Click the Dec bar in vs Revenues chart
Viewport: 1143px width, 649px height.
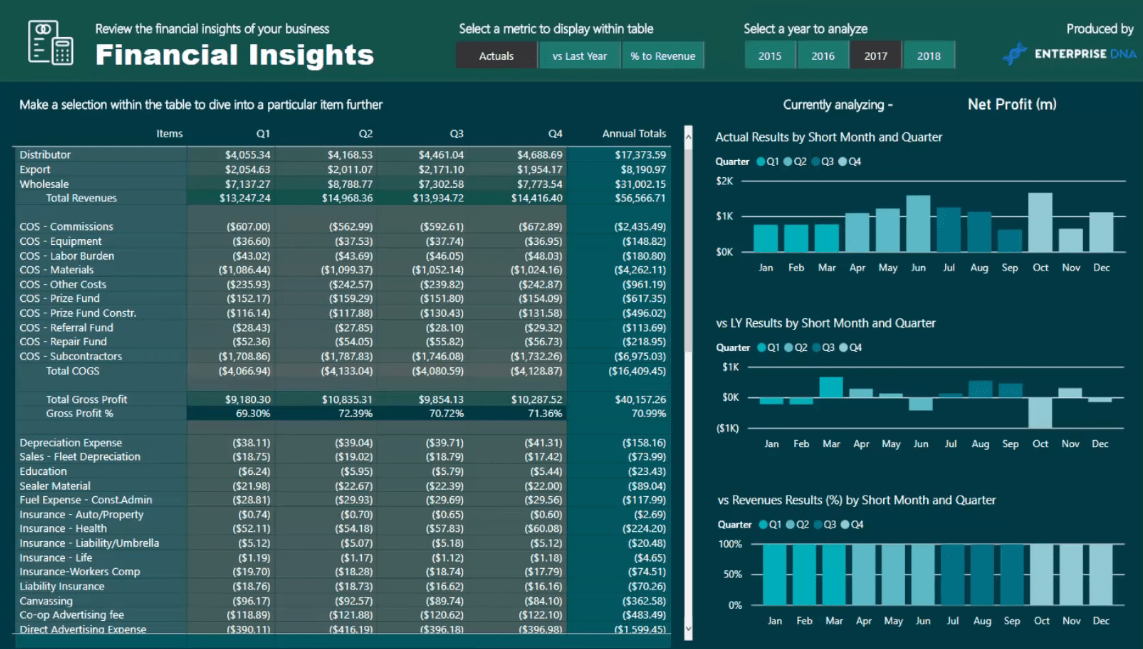coord(1101,575)
